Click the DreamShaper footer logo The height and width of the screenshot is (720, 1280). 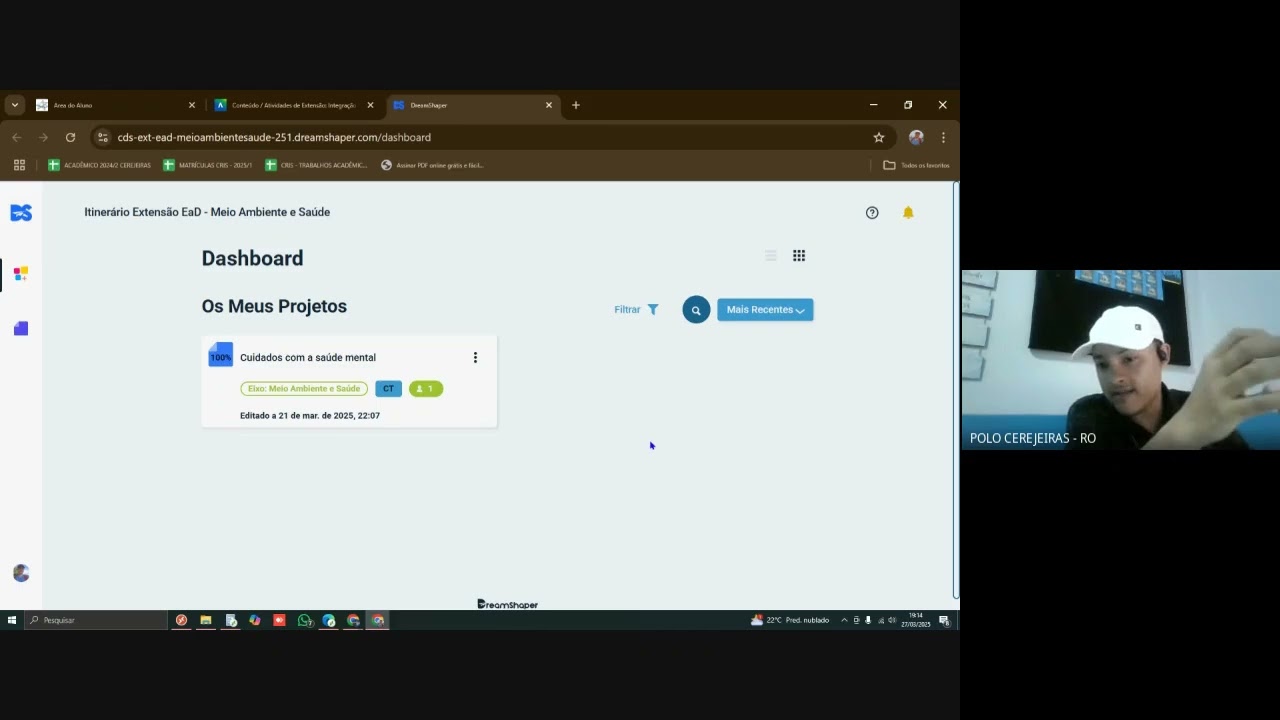point(508,604)
